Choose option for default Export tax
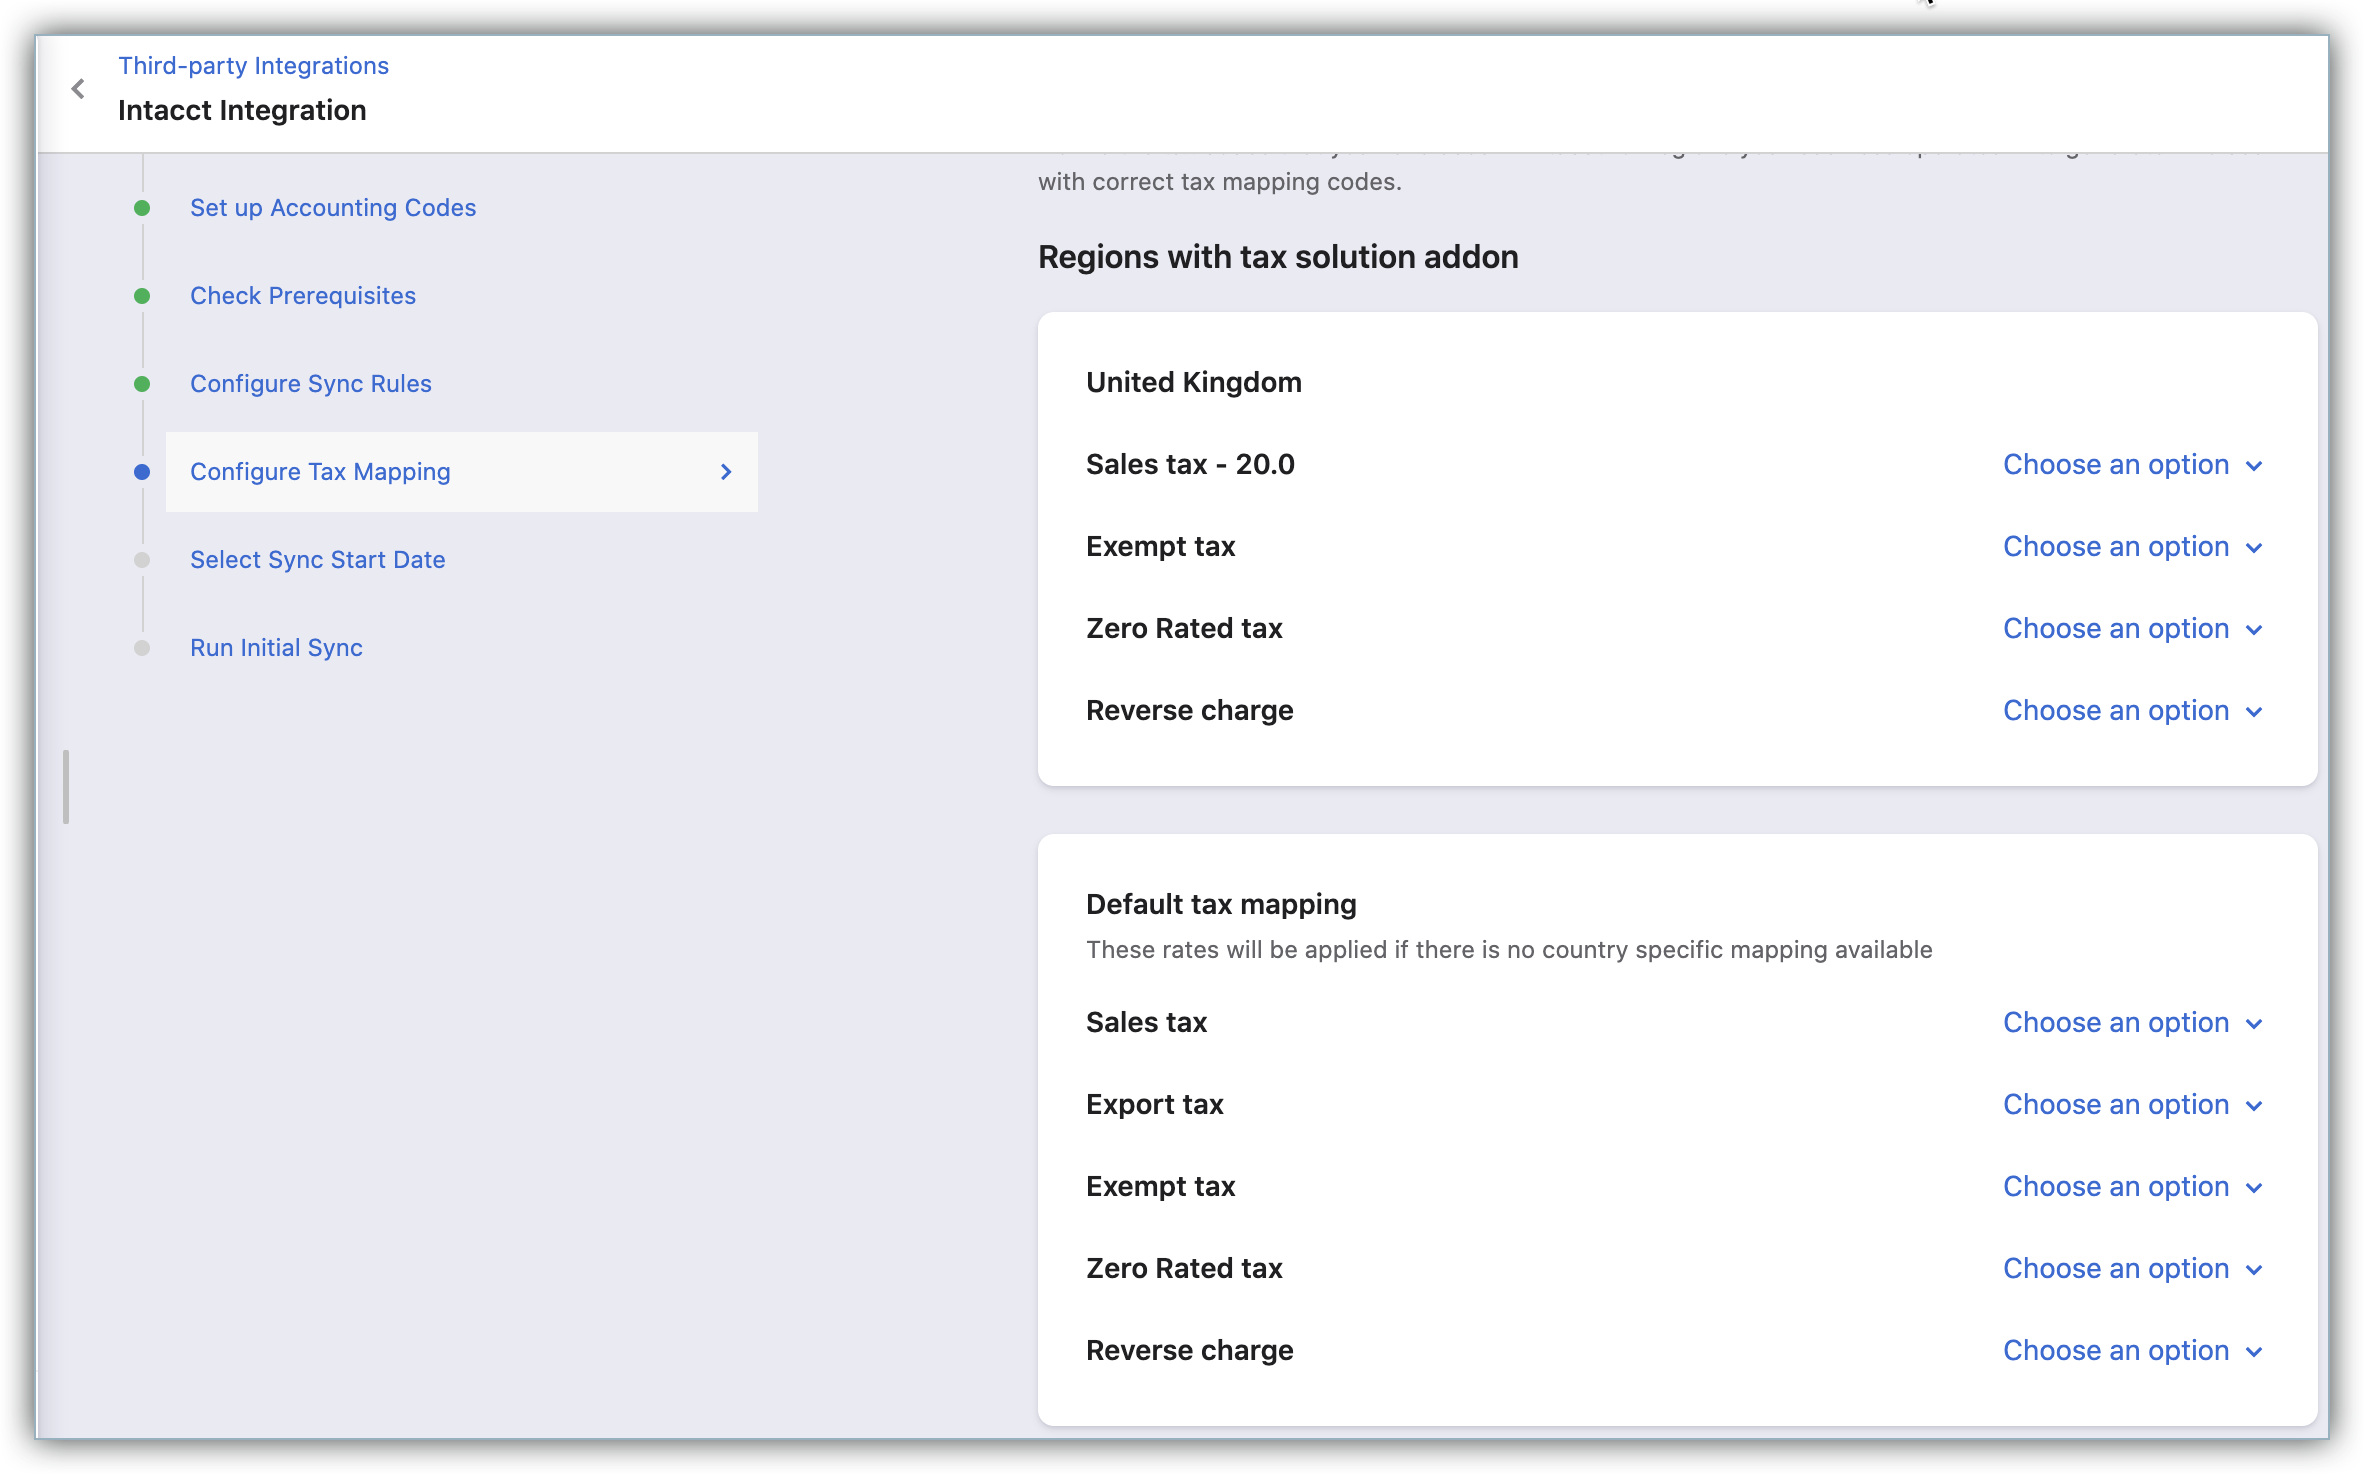Image resolution: width=2364 pixels, height=1474 pixels. [x=2133, y=1104]
